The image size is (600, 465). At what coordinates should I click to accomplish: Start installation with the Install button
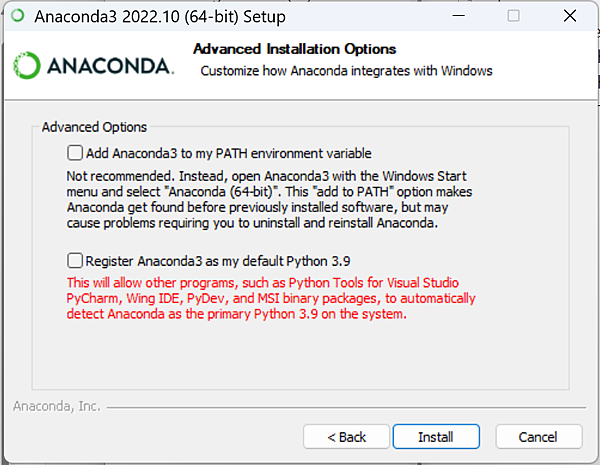point(436,436)
